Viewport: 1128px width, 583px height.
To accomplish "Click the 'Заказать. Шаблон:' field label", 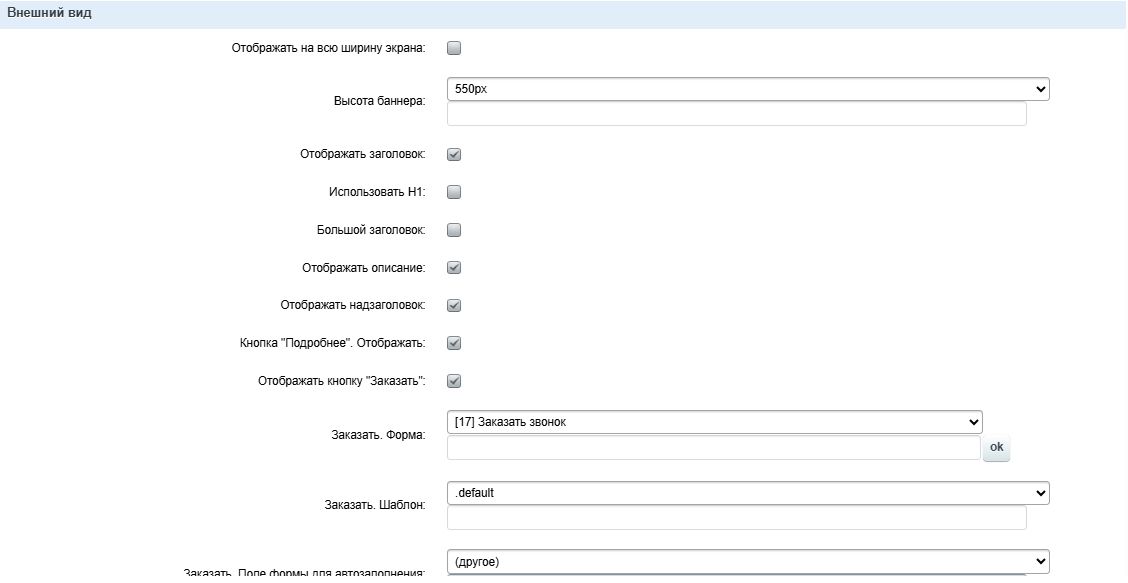I will click(x=375, y=505).
